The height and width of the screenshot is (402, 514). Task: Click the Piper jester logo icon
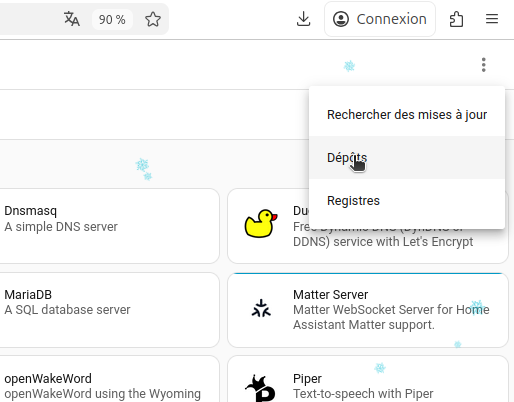[x=260, y=388]
